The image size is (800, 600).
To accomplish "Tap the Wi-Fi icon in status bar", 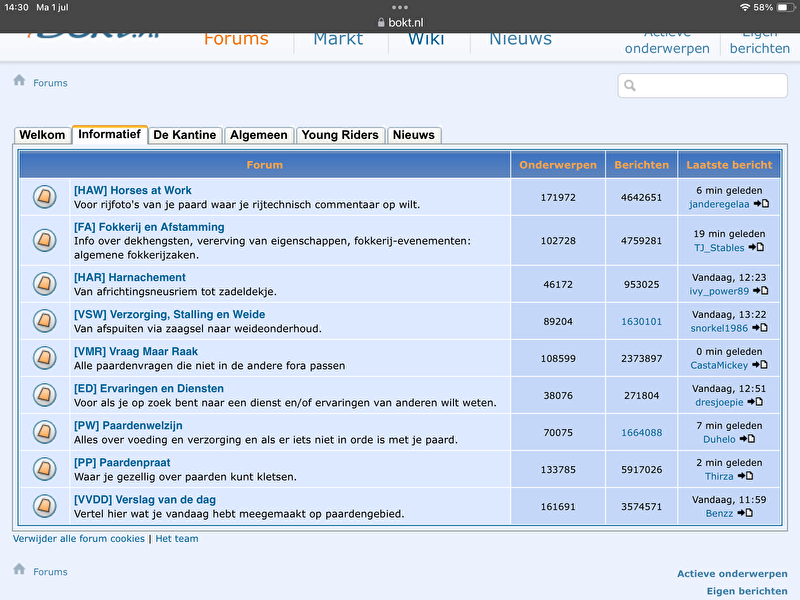I will point(745,8).
